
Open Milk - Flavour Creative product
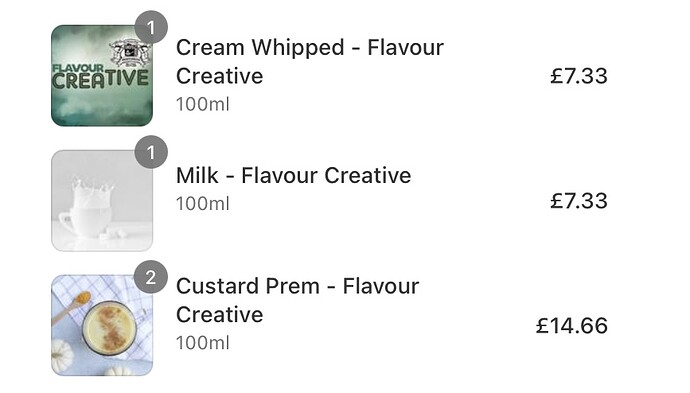pos(294,175)
